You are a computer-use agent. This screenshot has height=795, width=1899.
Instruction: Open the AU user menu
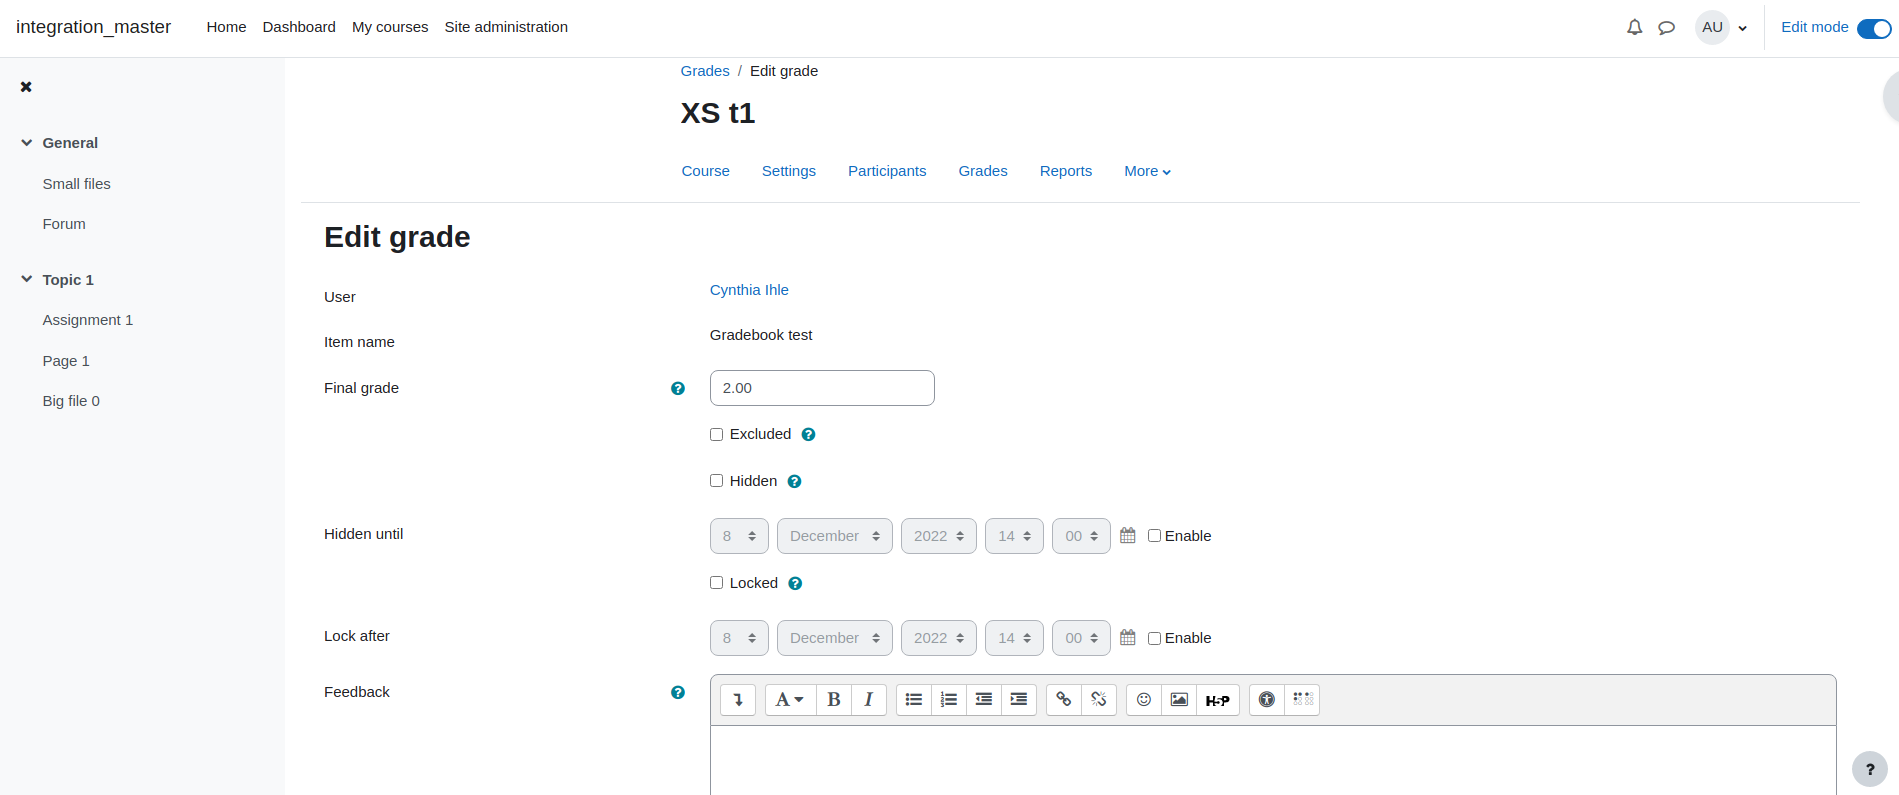(1722, 28)
